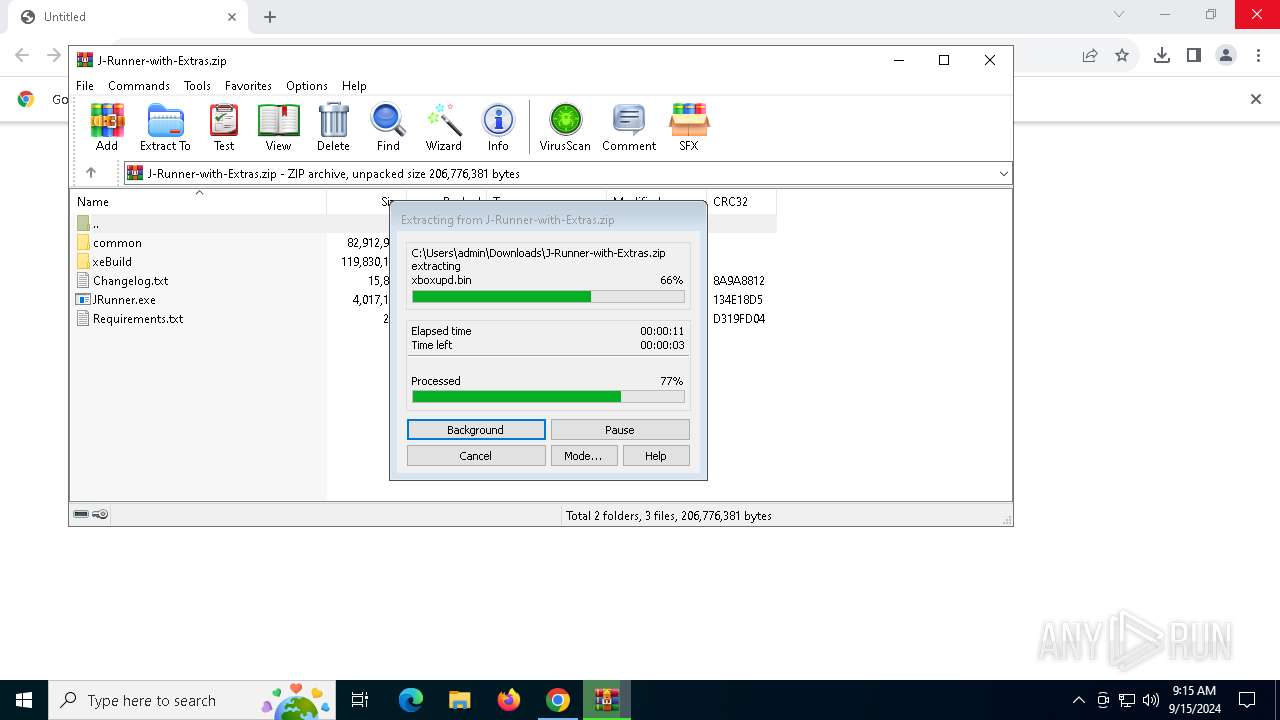
Task: Expand the archive path dropdown
Action: (x=1003, y=174)
